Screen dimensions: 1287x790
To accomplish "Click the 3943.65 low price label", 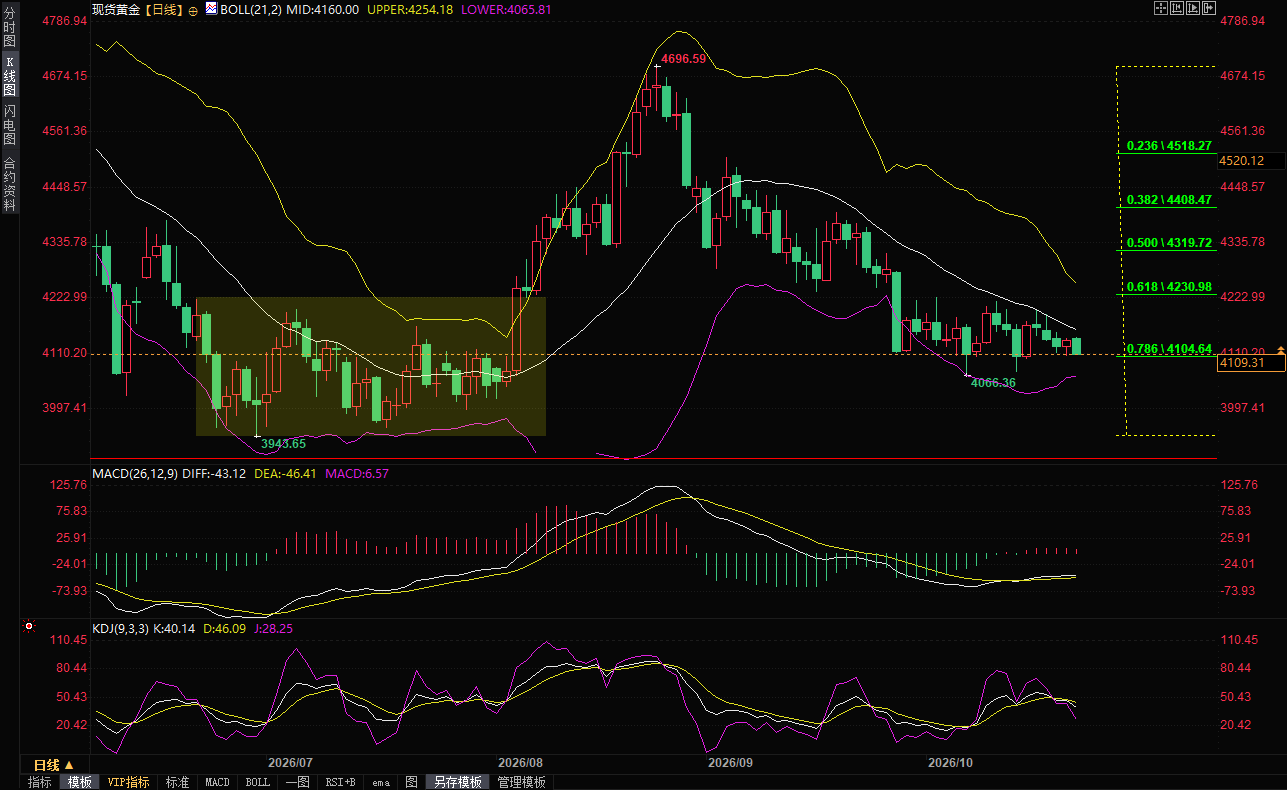I will click(283, 443).
